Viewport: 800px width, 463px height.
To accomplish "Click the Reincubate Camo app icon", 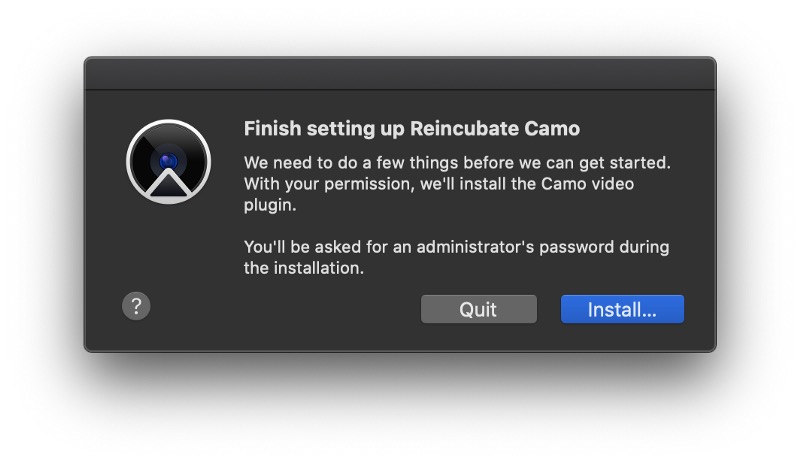I will coord(168,162).
